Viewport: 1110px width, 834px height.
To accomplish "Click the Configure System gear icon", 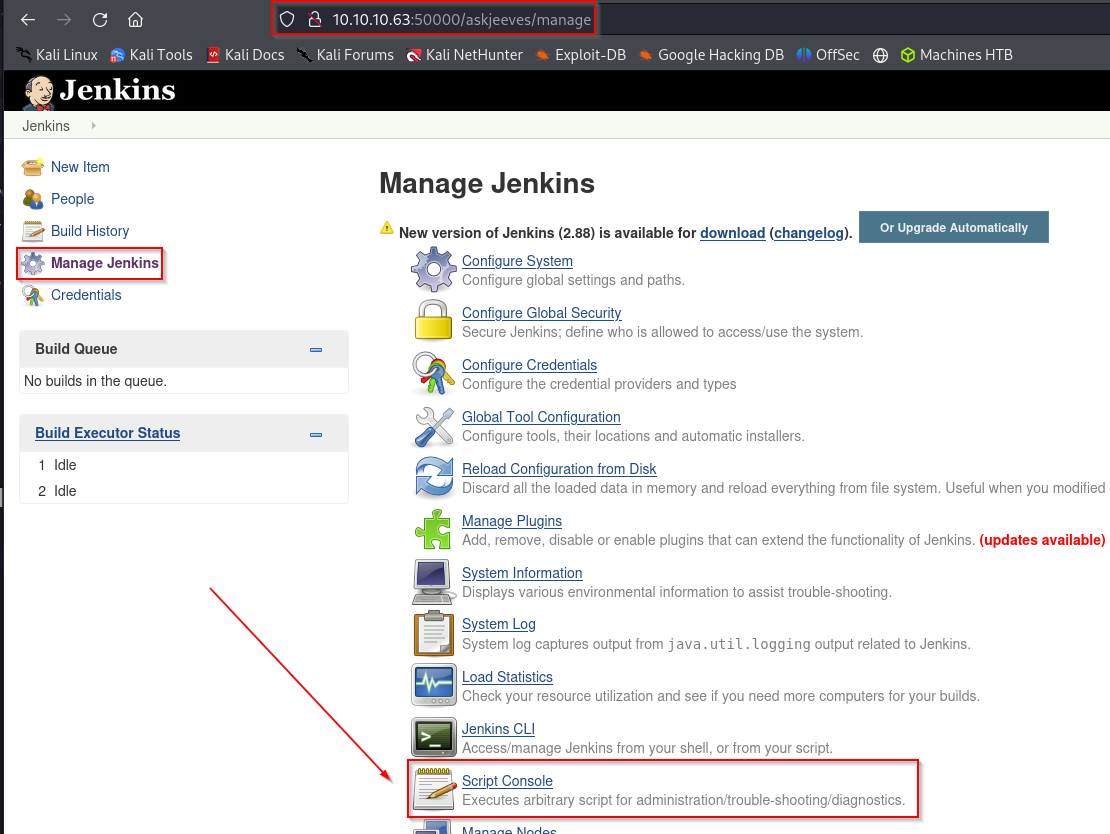I will tap(433, 270).
